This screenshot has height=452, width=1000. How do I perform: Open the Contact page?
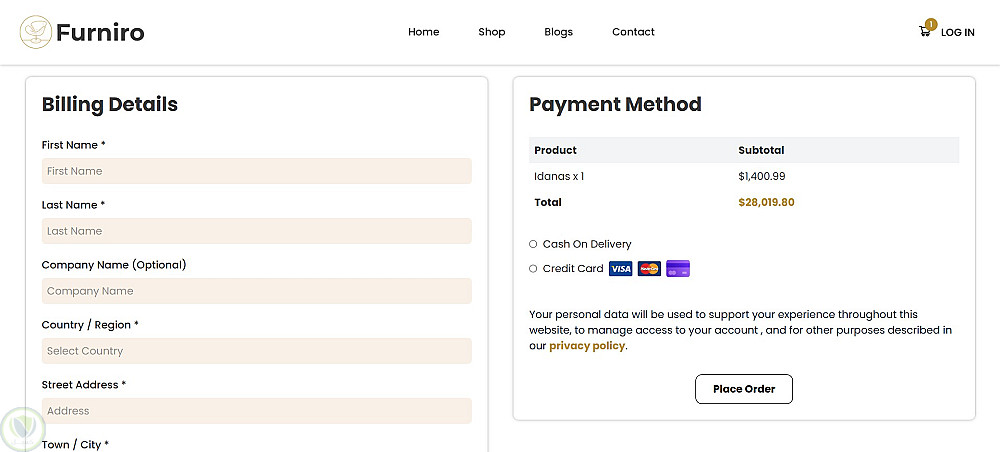click(x=633, y=32)
